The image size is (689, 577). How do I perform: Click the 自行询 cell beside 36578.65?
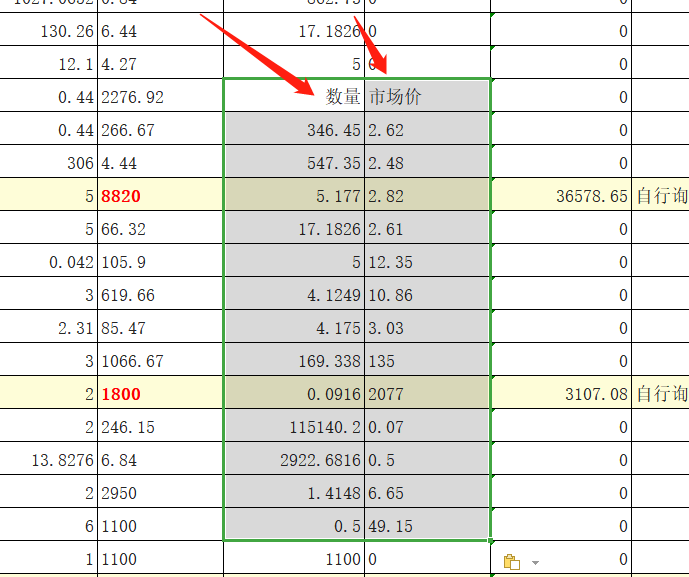click(x=660, y=197)
